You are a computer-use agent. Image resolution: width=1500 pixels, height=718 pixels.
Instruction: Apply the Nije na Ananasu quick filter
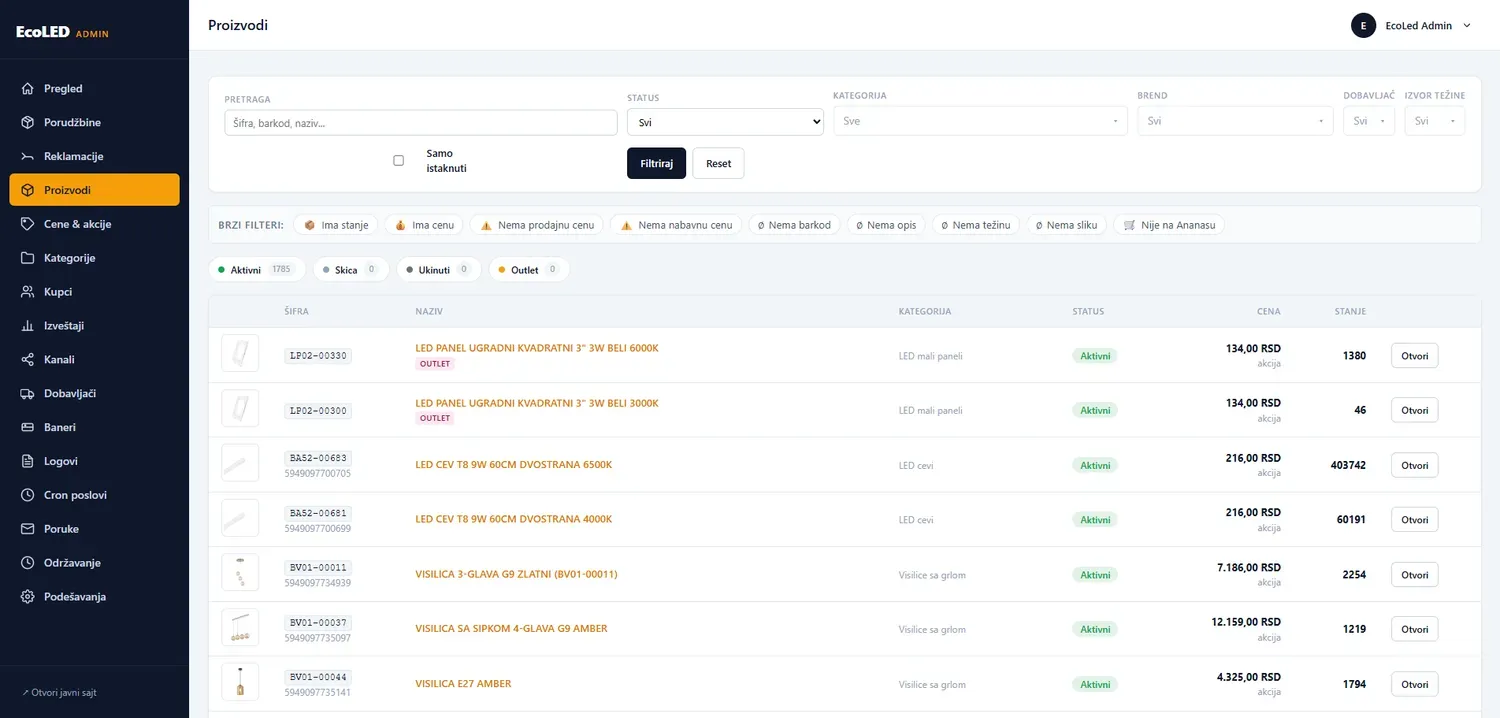1169,225
